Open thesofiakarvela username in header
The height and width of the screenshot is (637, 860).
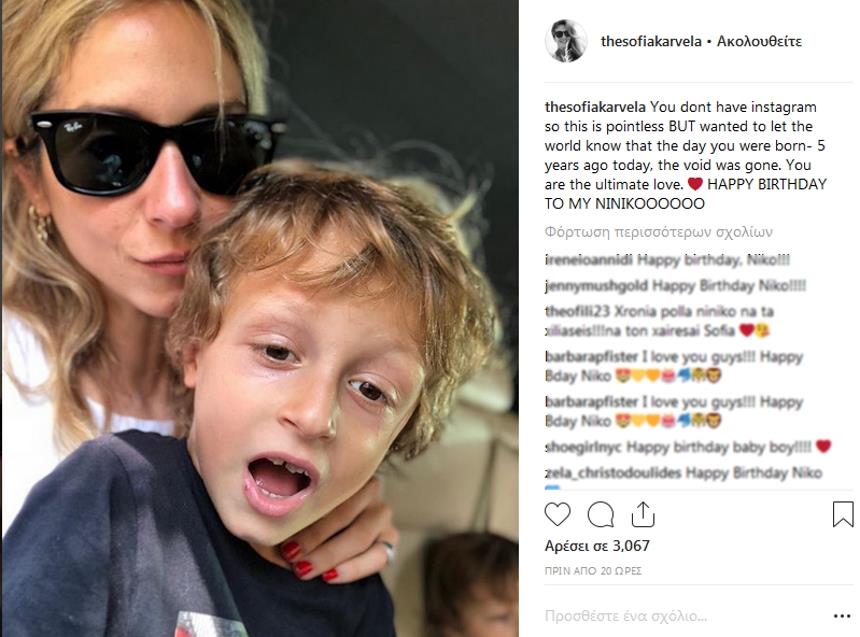tap(651, 41)
